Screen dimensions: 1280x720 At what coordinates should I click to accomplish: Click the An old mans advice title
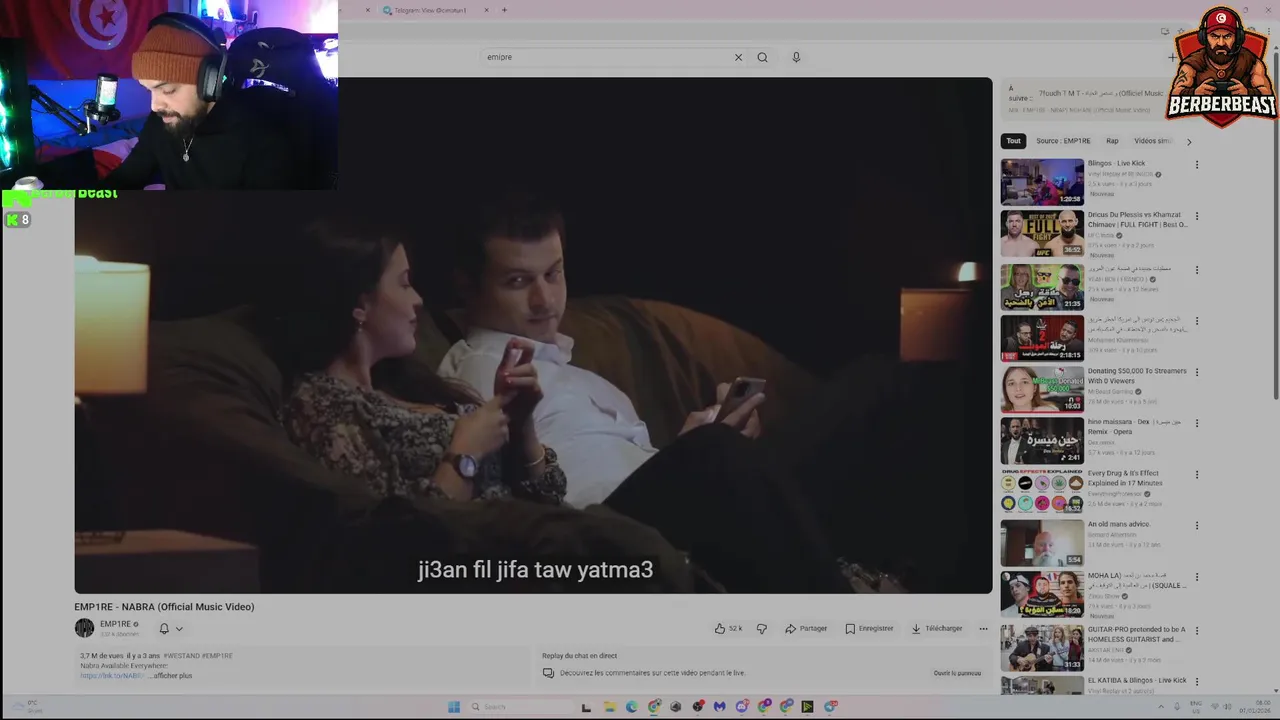tap(1119, 524)
